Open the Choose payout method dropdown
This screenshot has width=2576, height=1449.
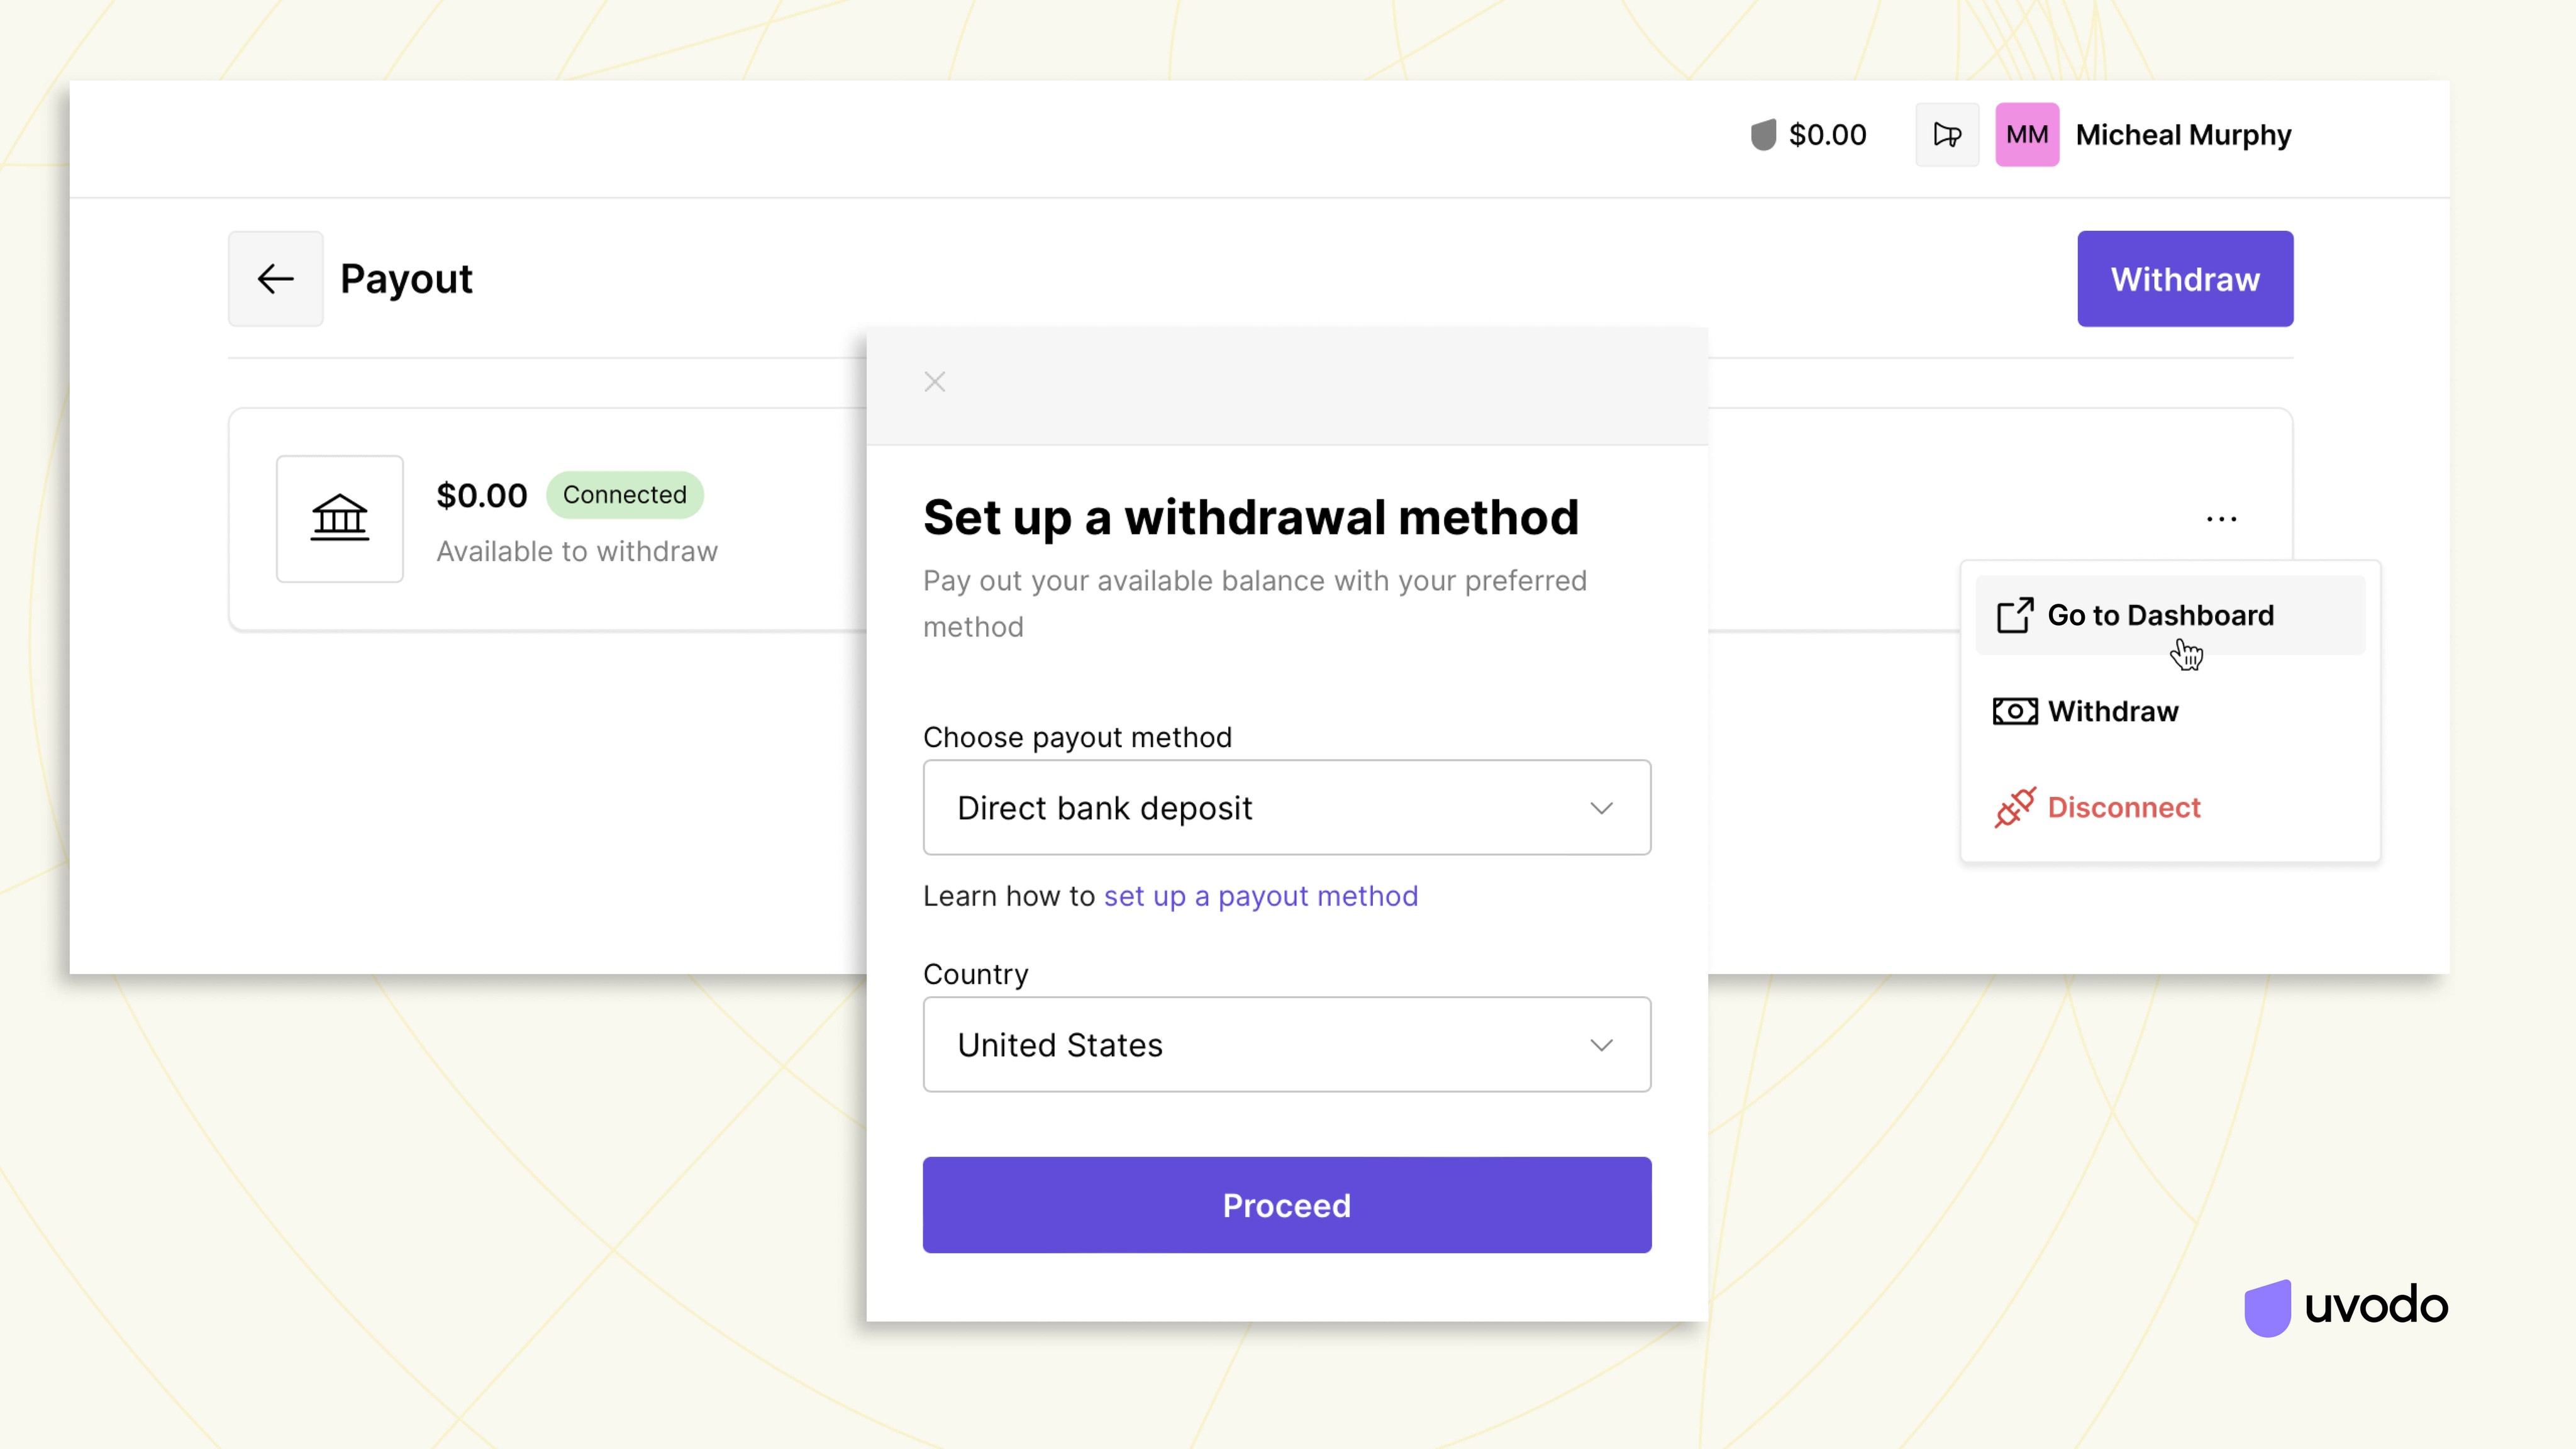pyautogui.click(x=1286, y=807)
